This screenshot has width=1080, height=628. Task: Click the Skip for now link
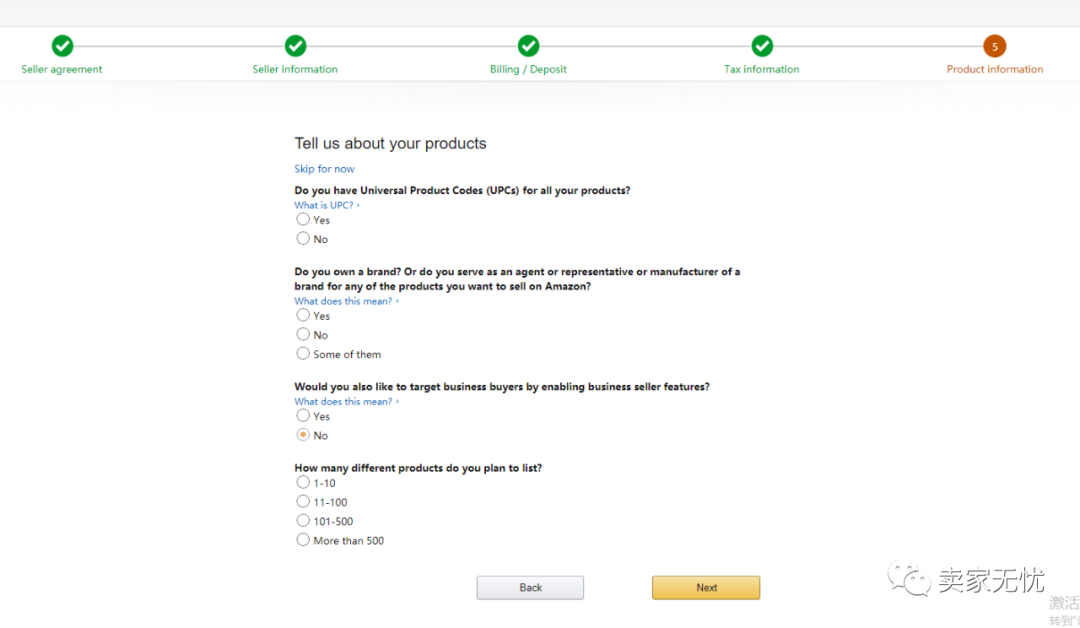coord(324,169)
